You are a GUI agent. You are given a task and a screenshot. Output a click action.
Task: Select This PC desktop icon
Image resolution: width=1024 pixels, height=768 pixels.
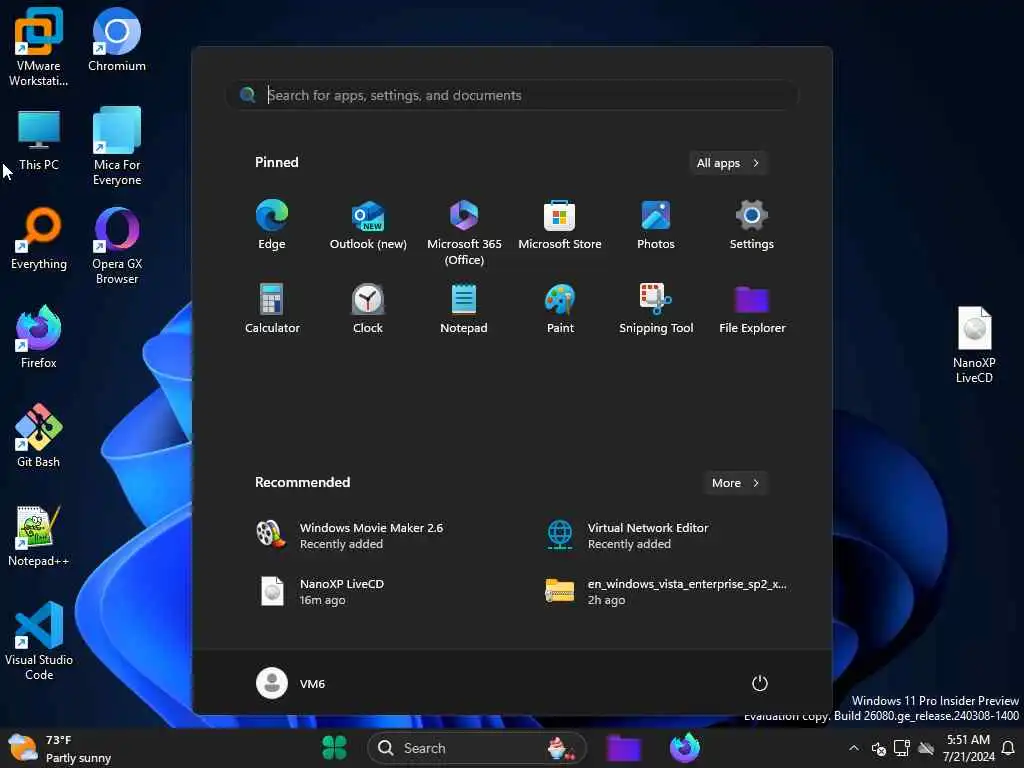point(39,140)
